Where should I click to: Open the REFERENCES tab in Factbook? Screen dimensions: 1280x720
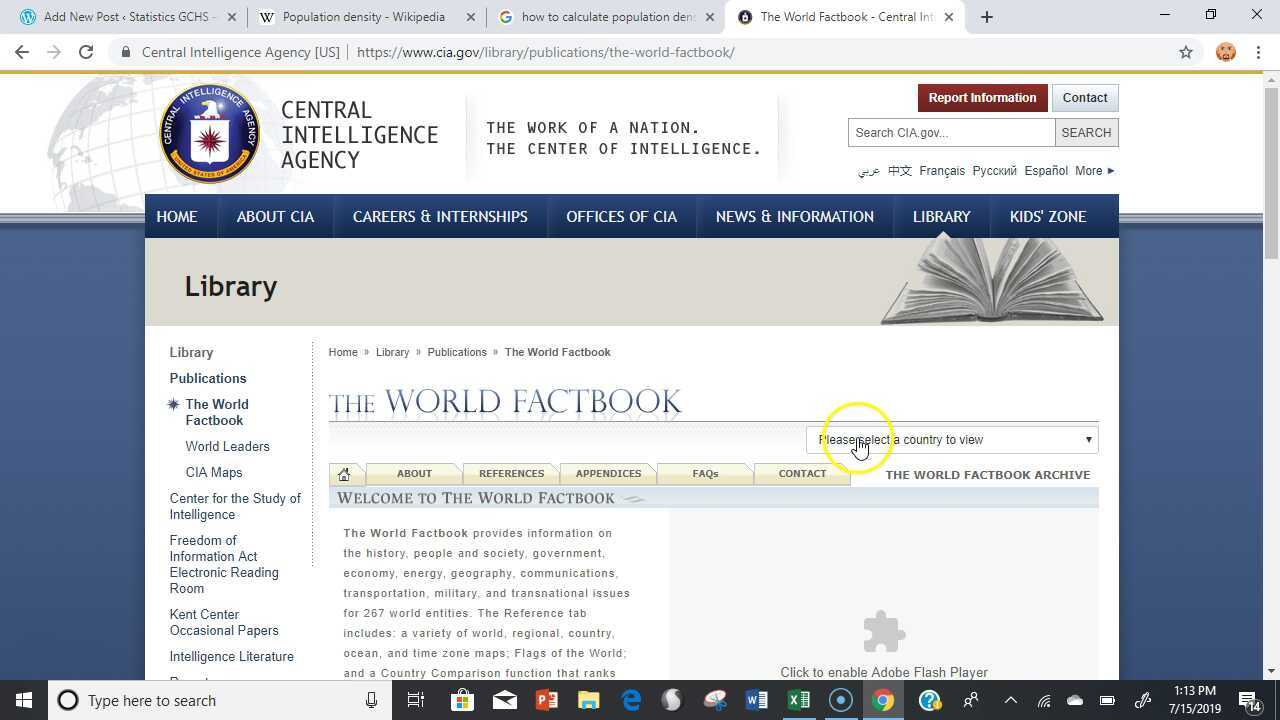pyautogui.click(x=511, y=474)
